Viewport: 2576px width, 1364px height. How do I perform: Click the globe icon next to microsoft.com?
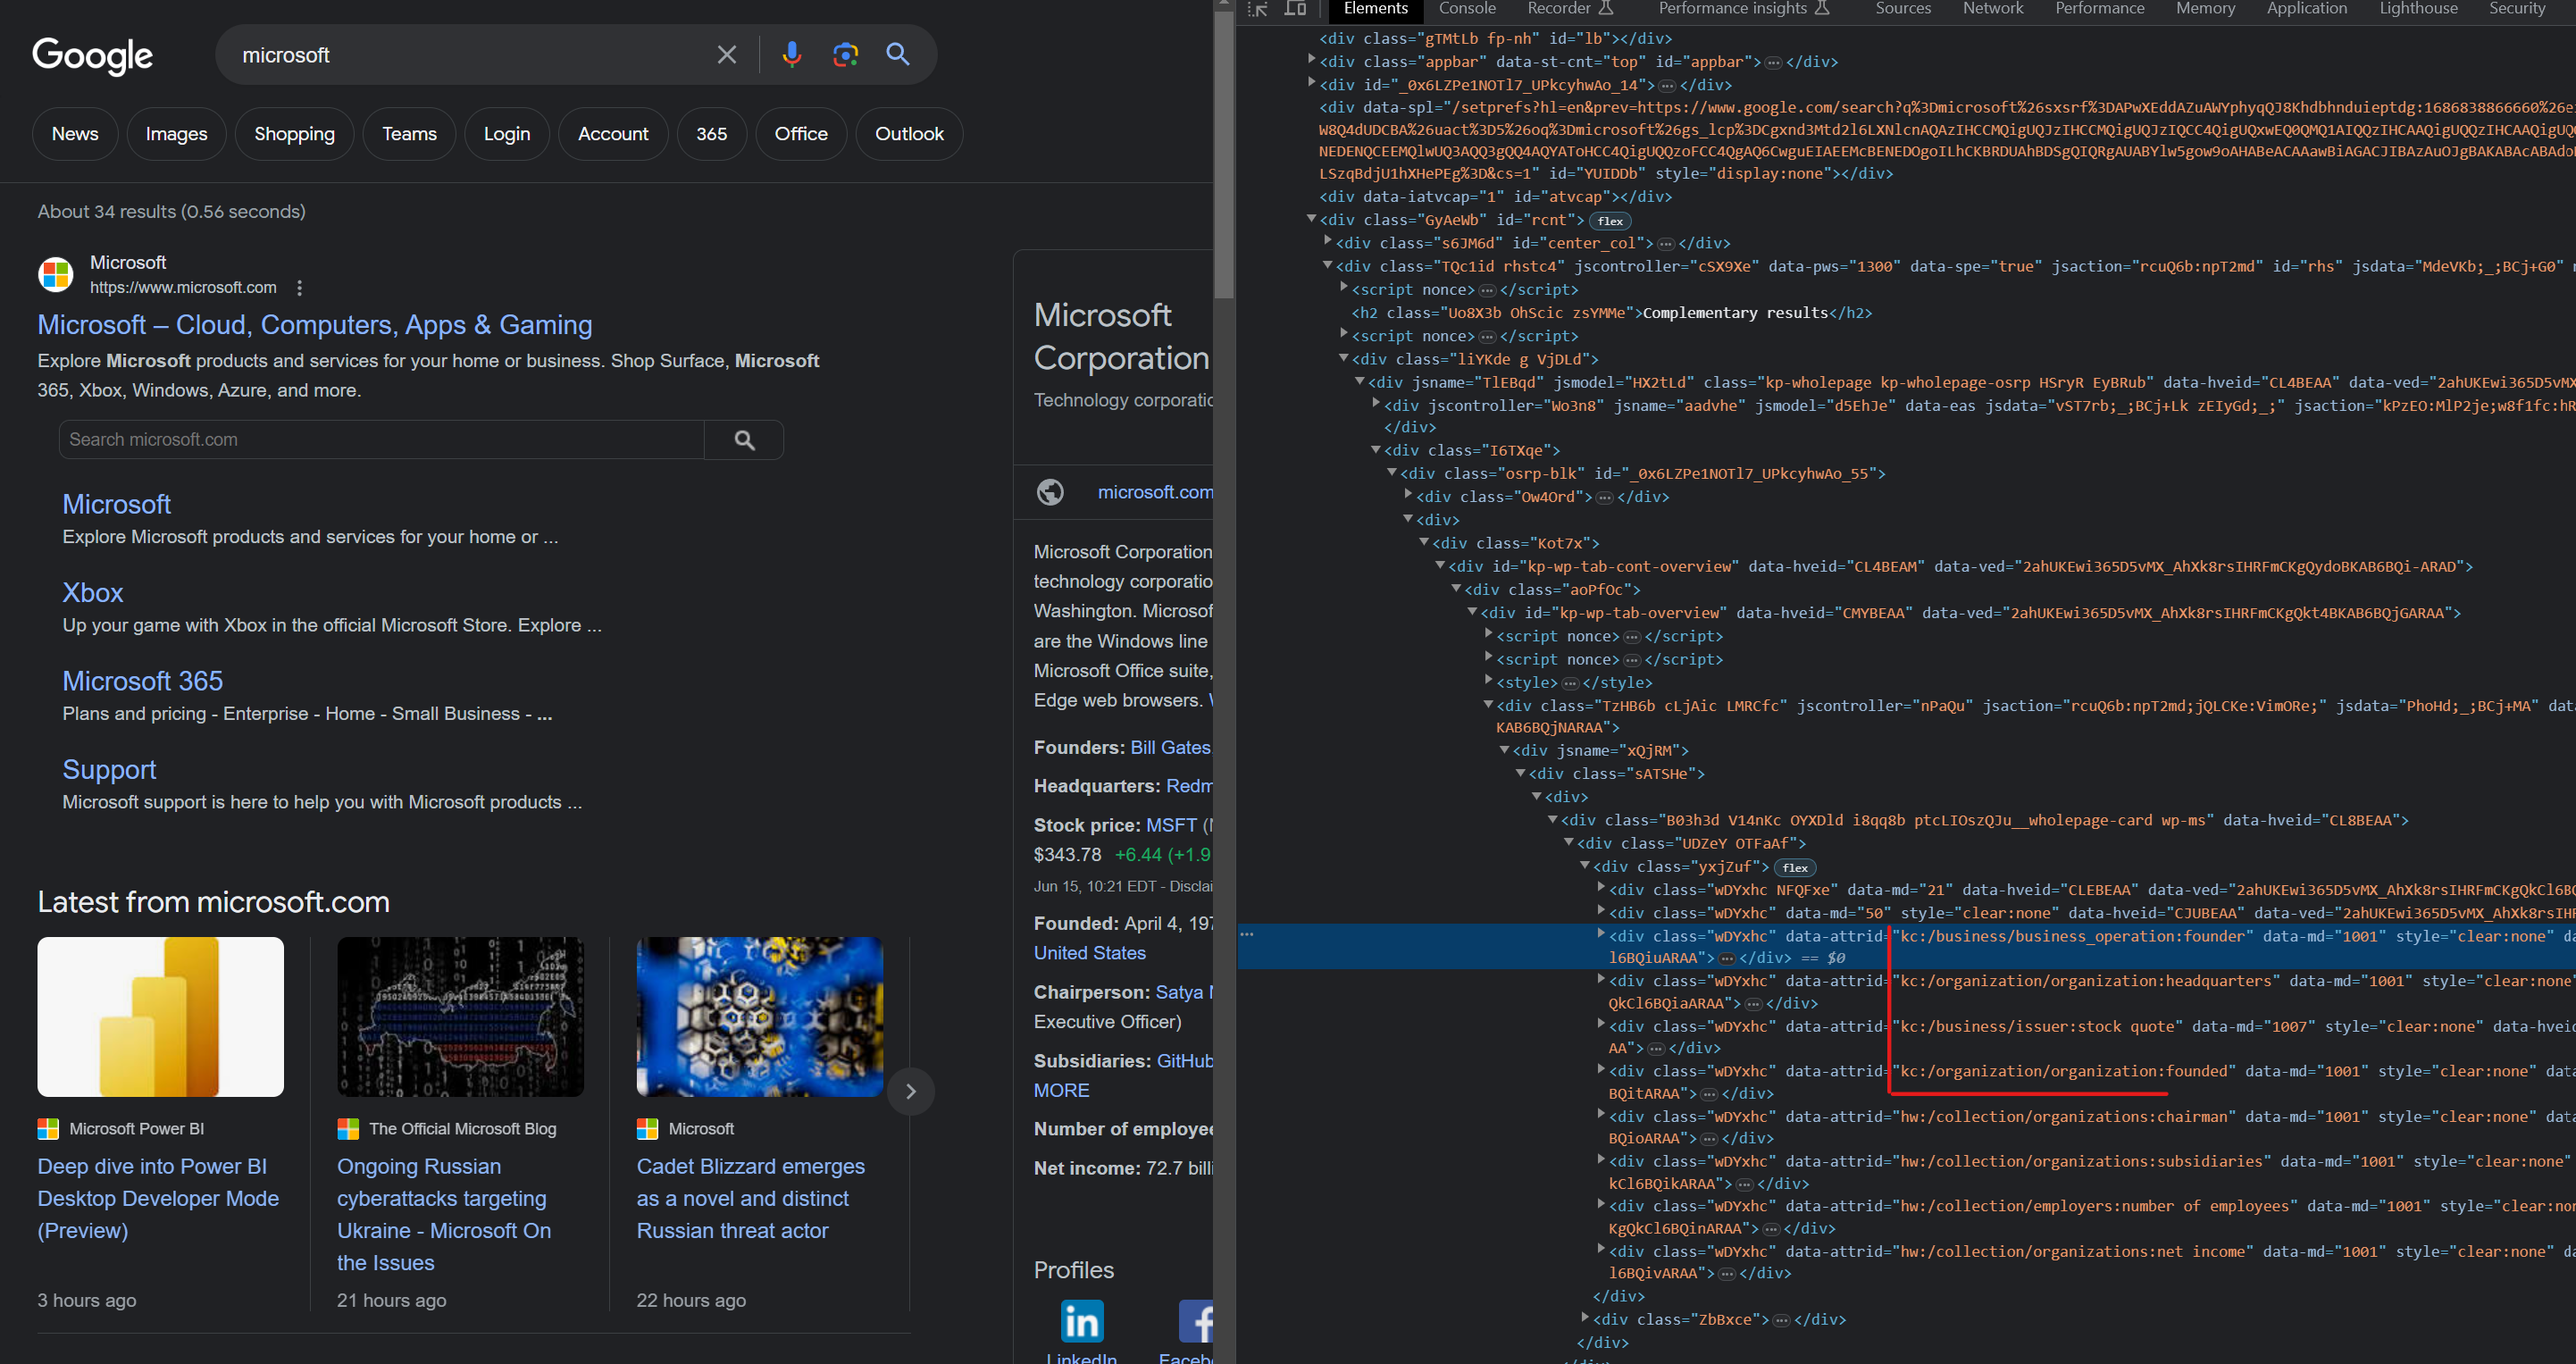point(1049,492)
